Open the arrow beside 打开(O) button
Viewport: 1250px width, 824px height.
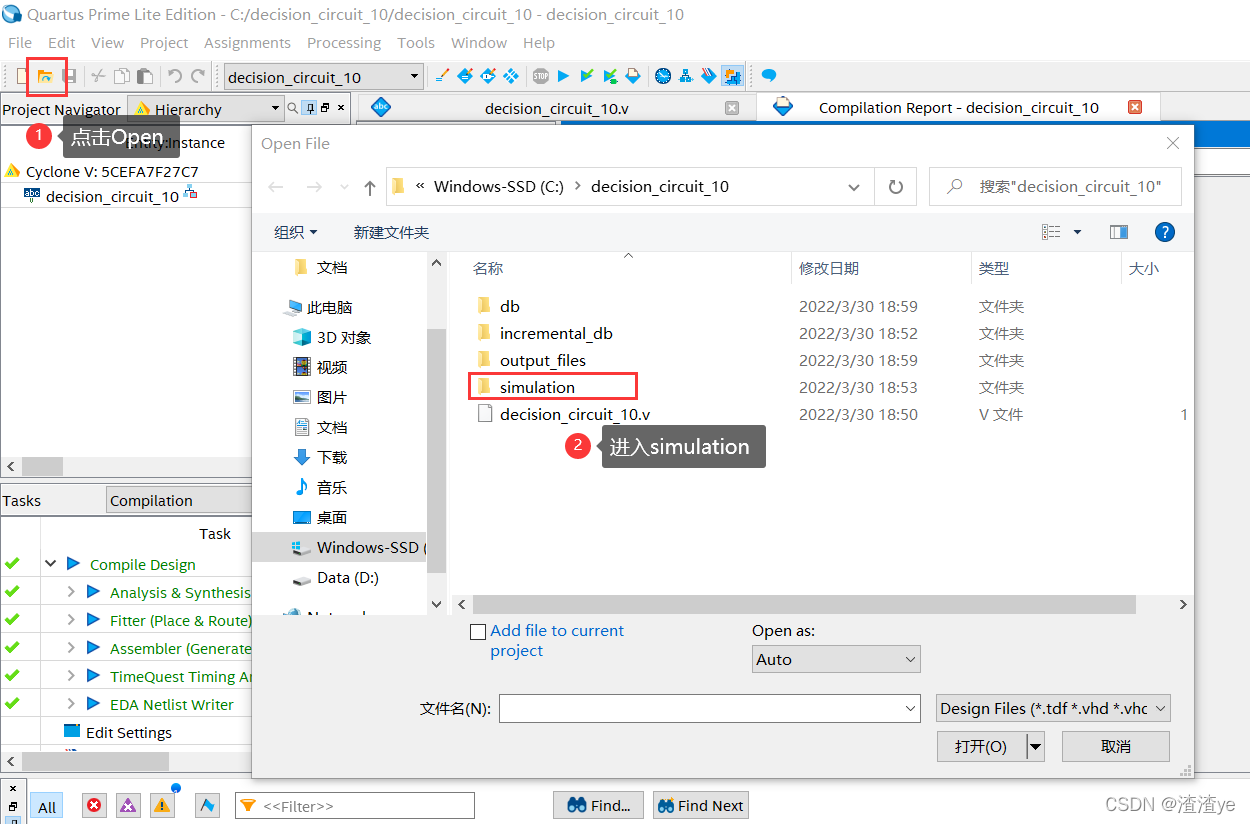point(1035,746)
